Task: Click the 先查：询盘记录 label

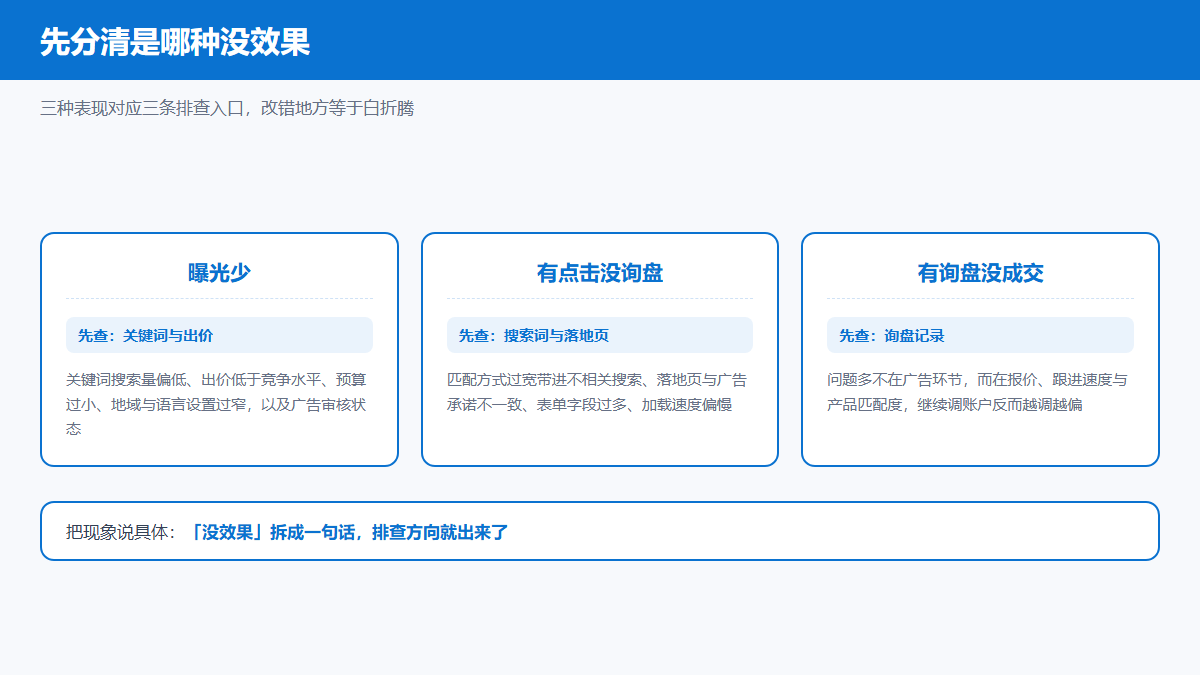Action: point(980,335)
